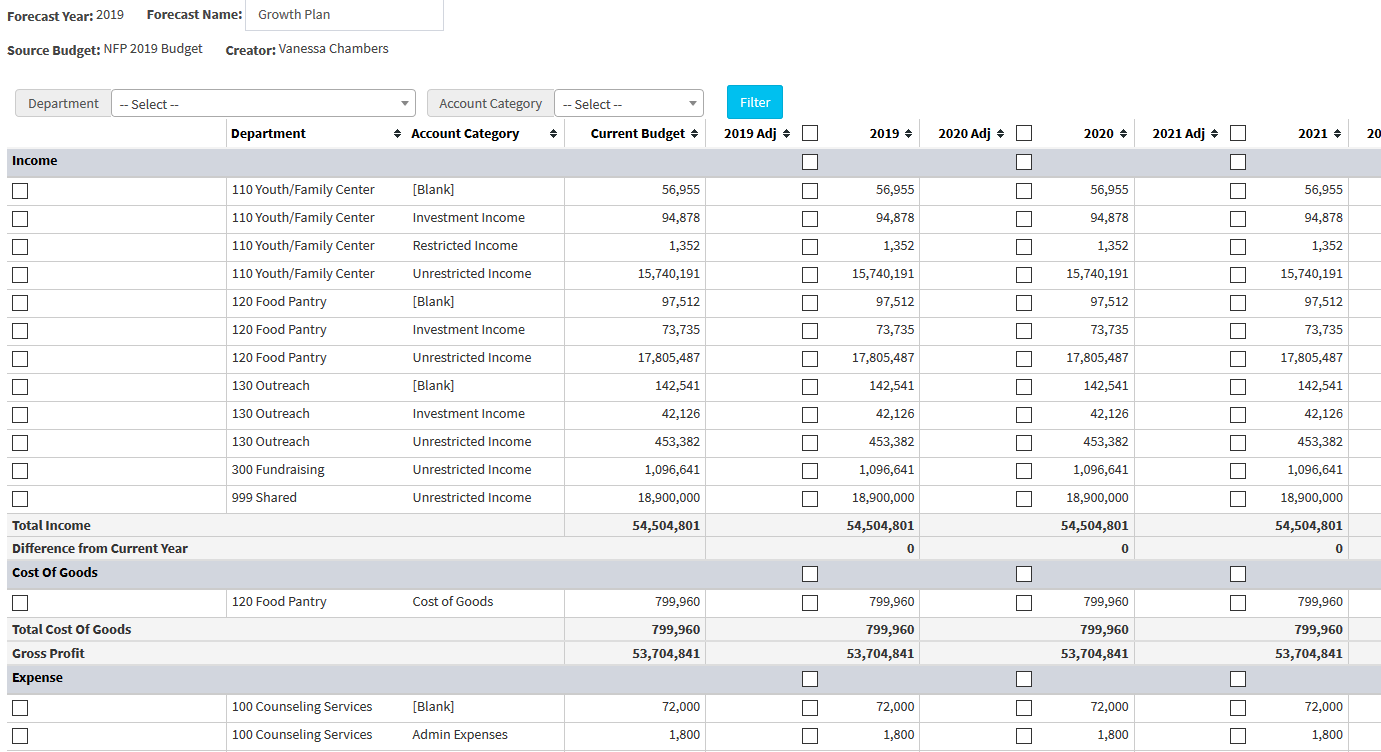Viewport: 1381px width, 752px height.
Task: Select row checkbox for 100 Counseling Services Admin Expenses
Action: point(20,736)
